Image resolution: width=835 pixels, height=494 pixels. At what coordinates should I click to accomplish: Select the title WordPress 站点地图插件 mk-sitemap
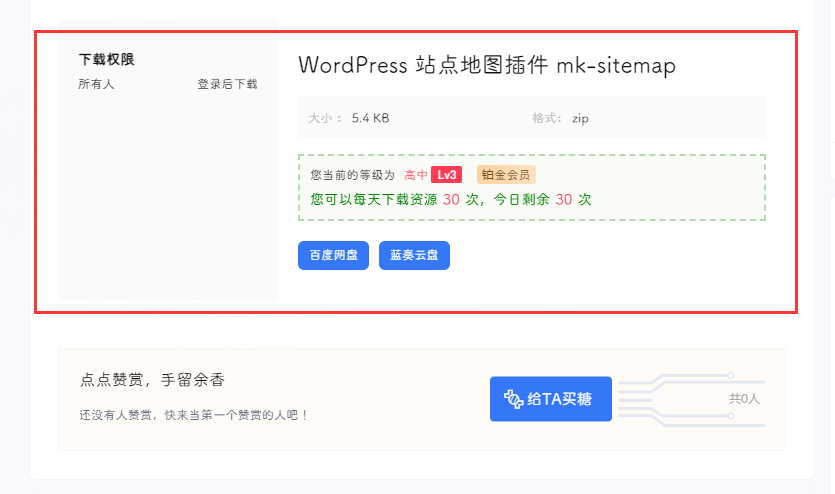pyautogui.click(x=487, y=65)
